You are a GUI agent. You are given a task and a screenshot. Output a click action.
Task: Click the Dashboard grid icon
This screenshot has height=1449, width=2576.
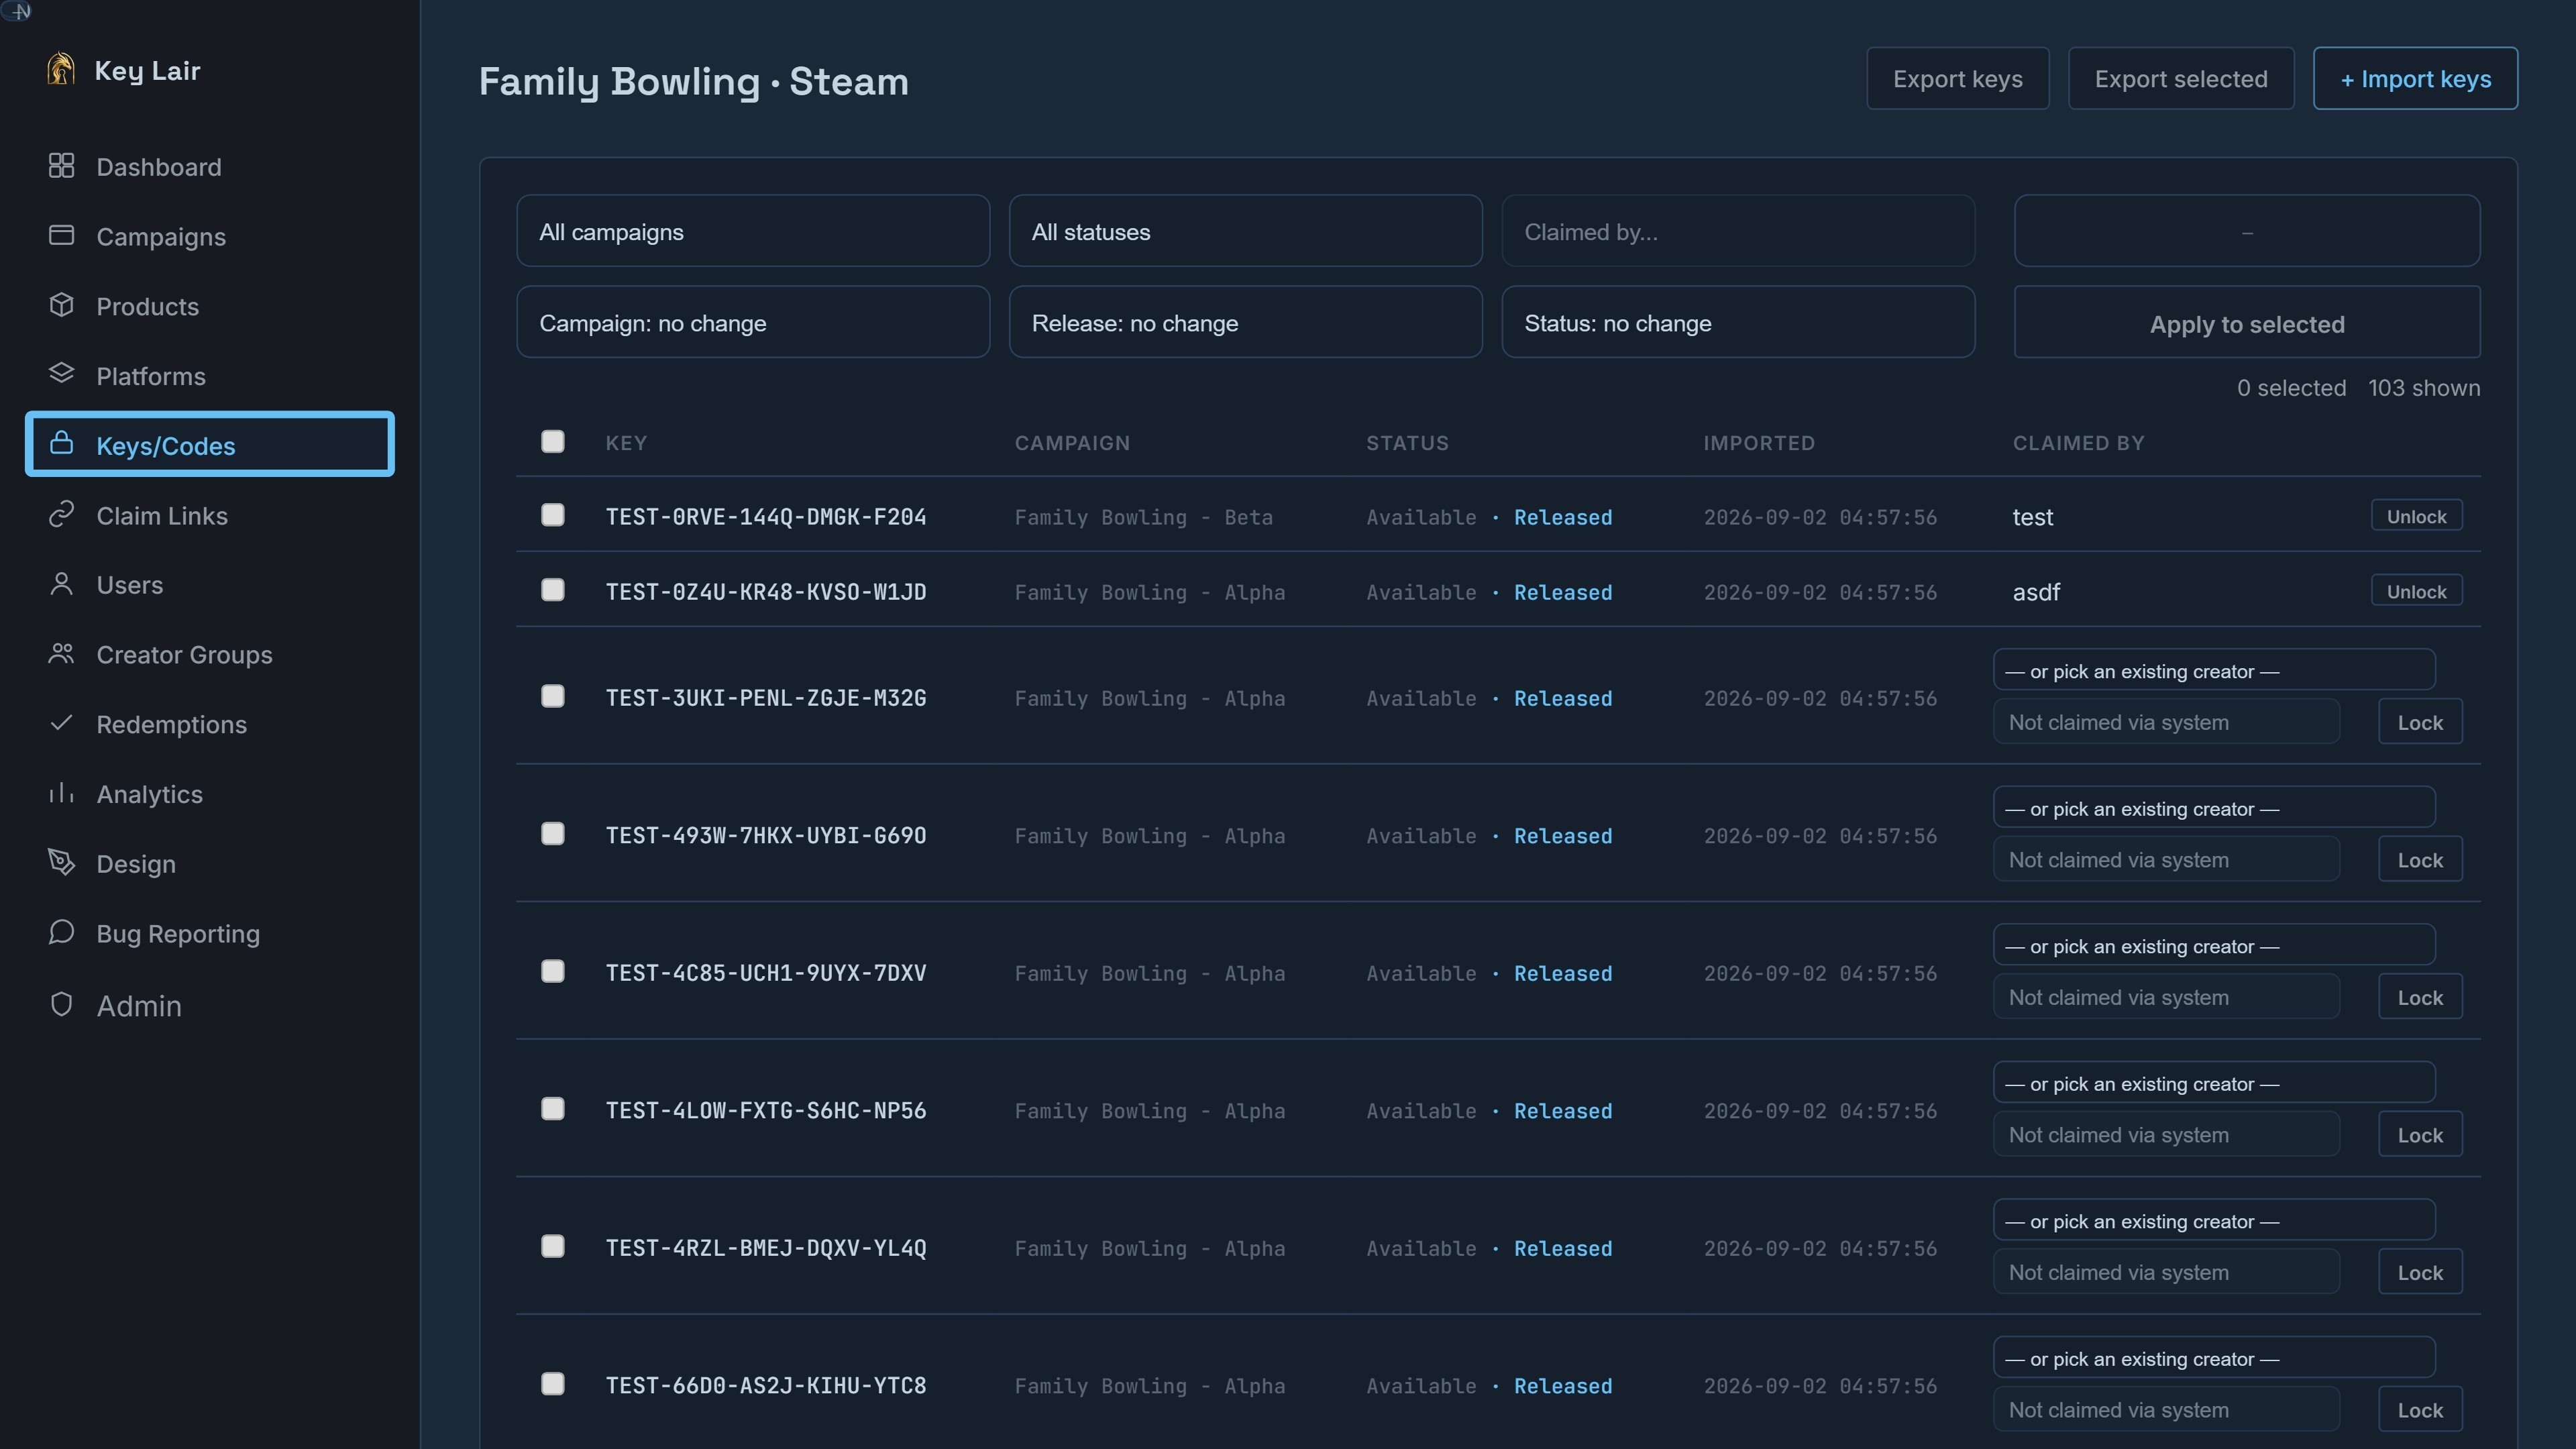(61, 166)
